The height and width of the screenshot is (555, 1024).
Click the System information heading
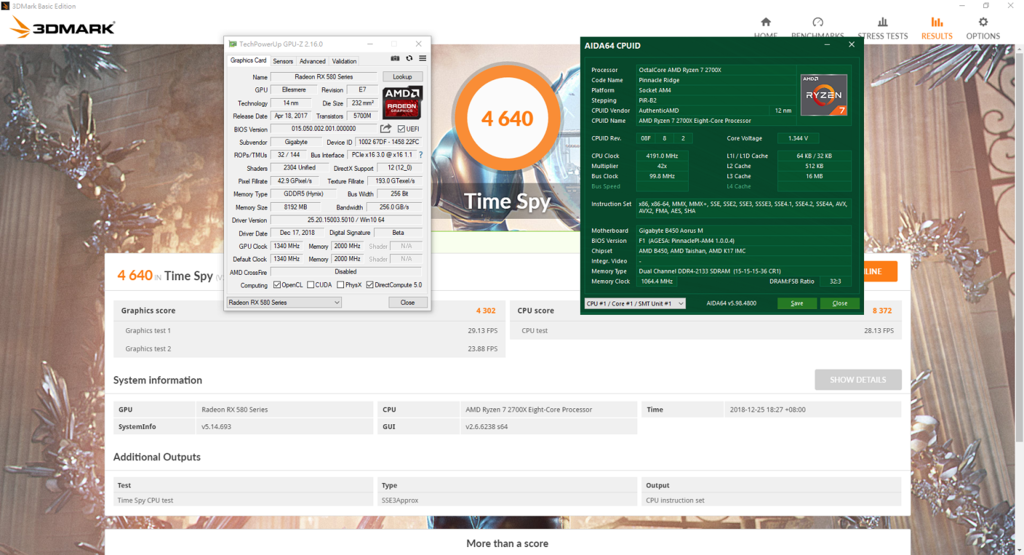point(157,380)
